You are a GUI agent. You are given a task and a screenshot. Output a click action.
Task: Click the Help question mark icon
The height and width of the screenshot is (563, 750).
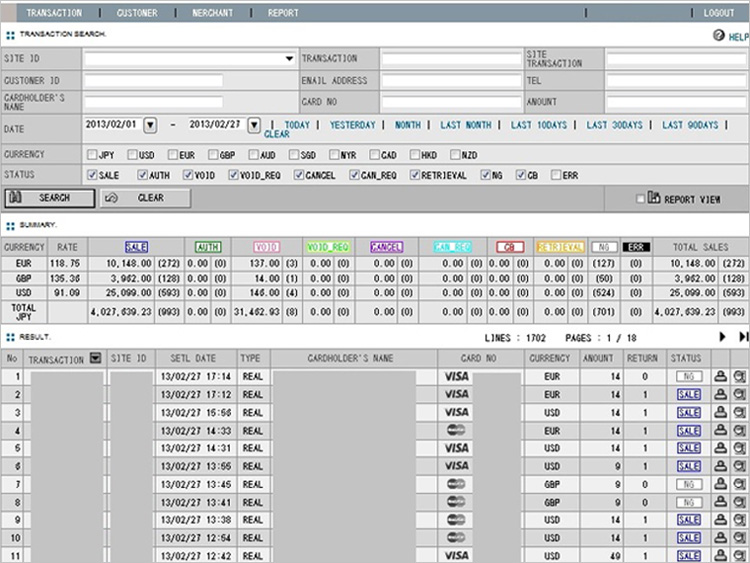[718, 35]
